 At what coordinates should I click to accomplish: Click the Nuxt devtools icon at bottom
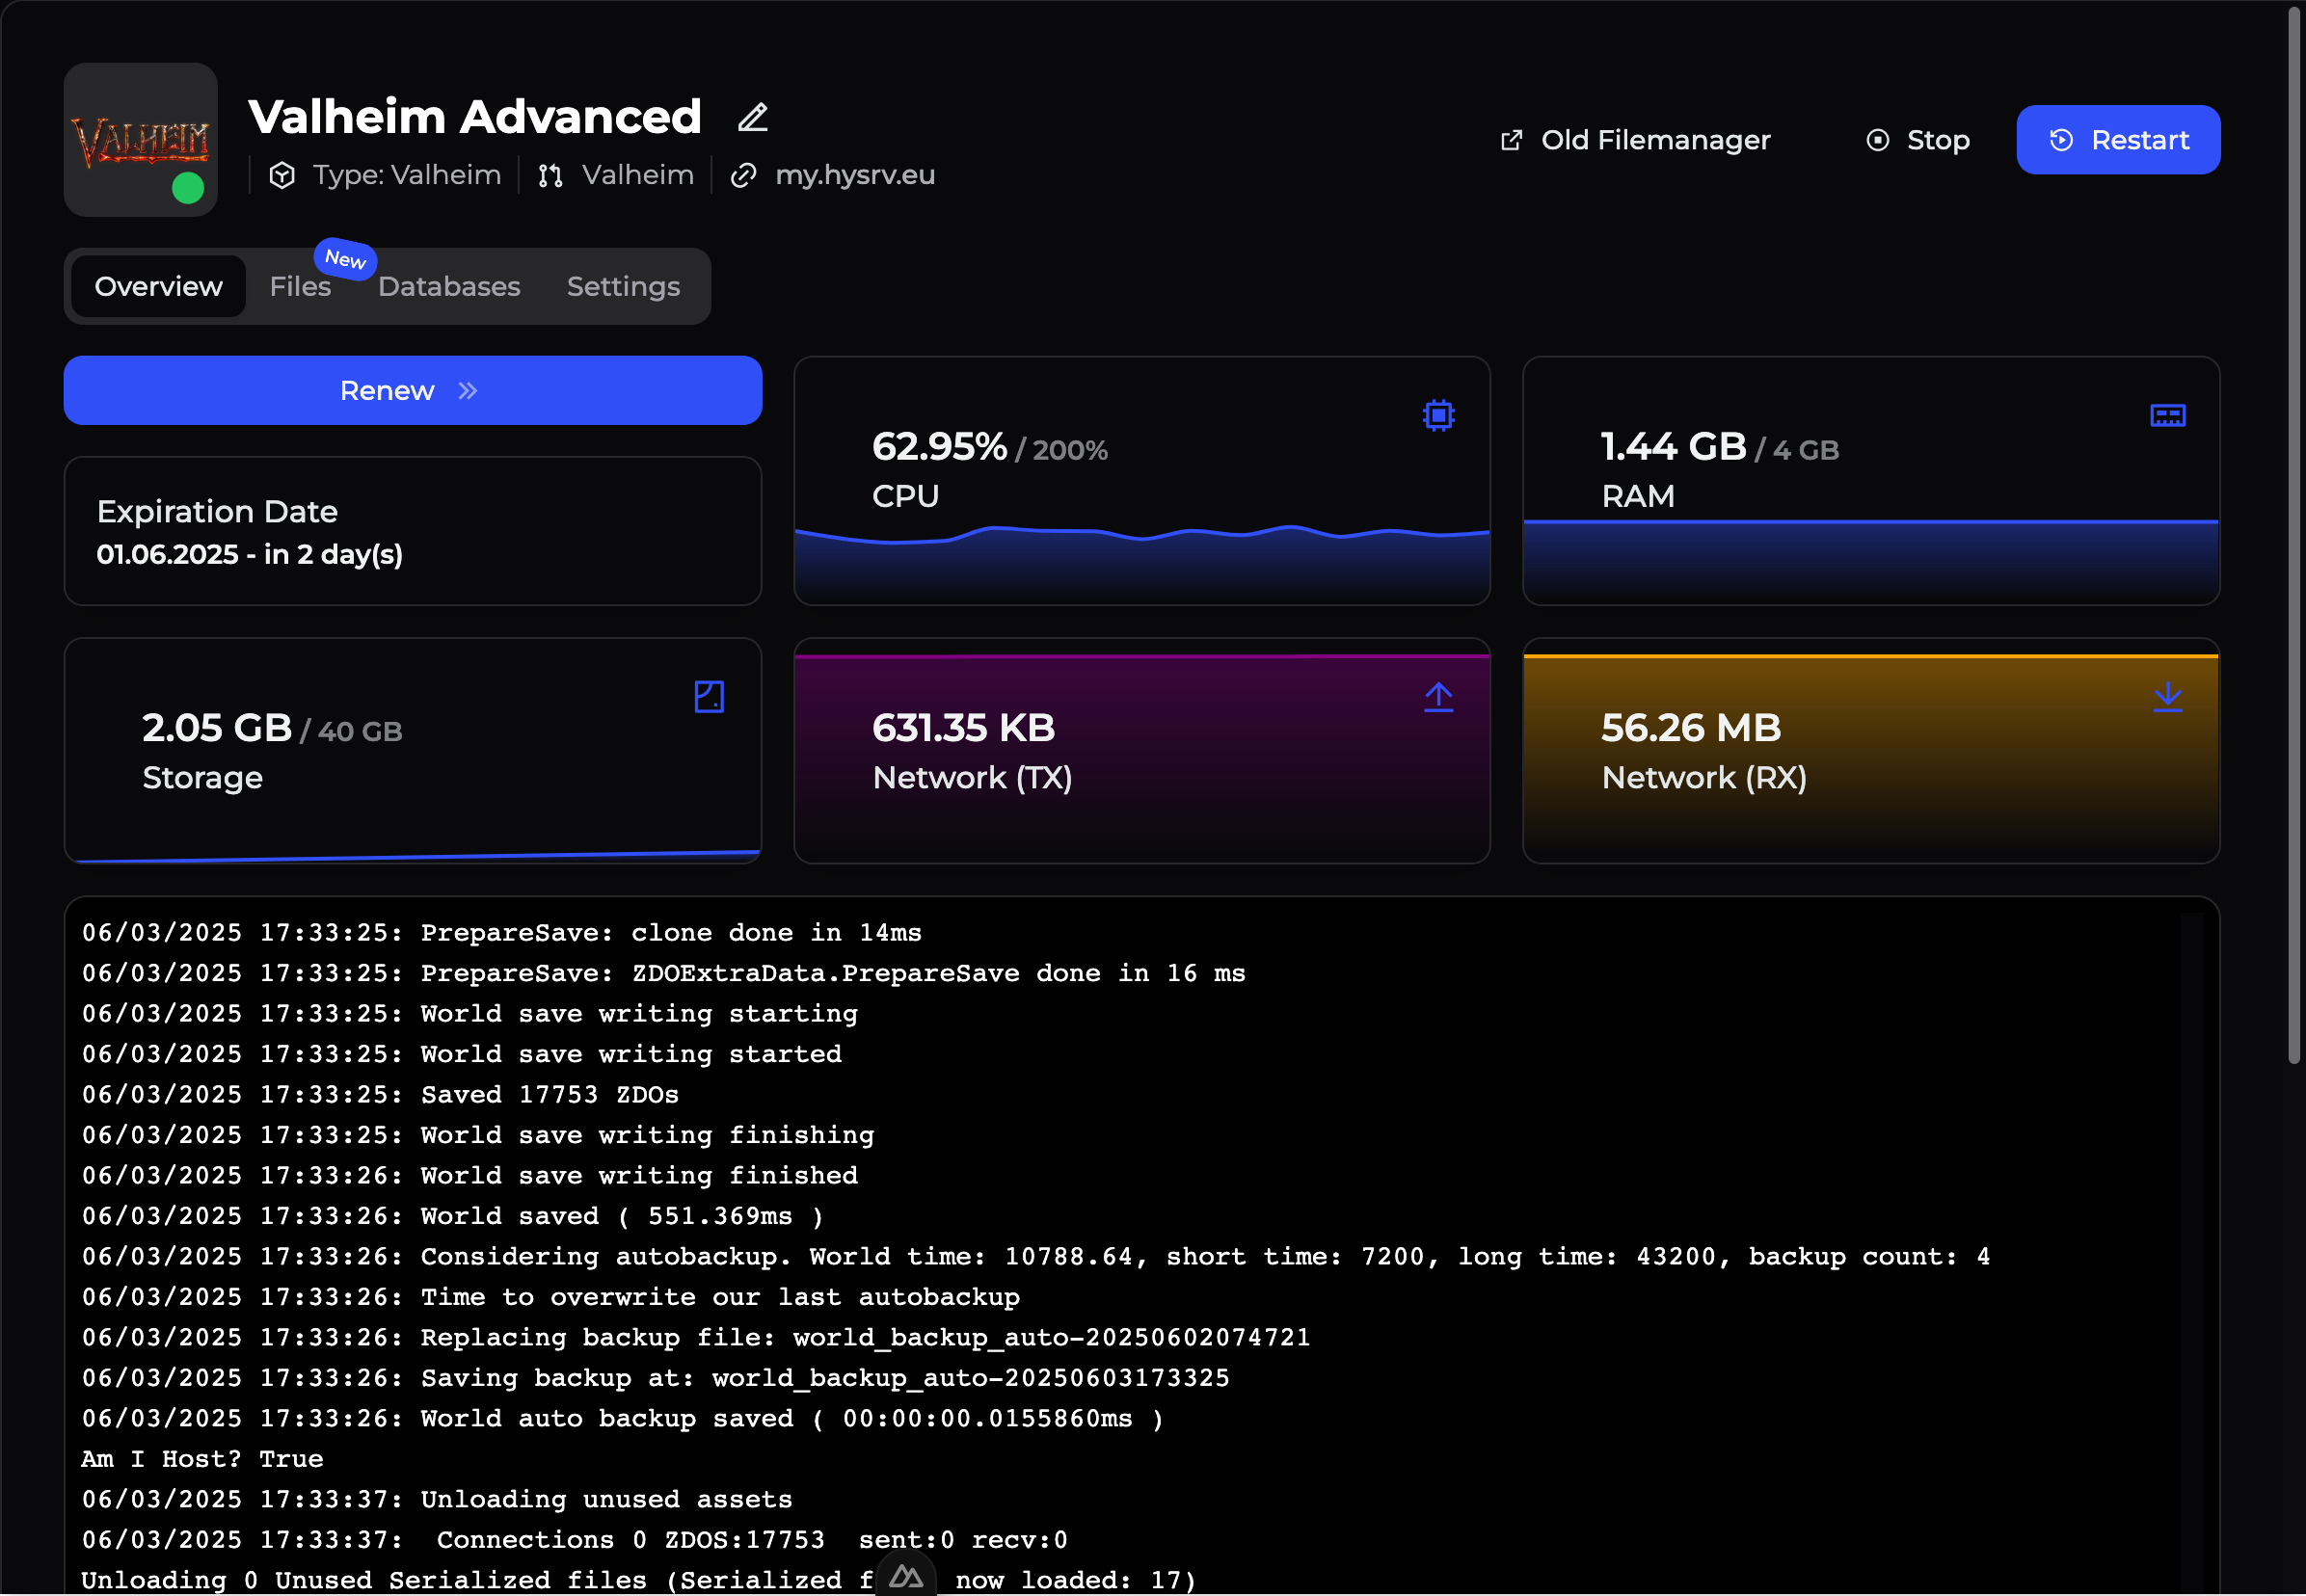click(906, 1577)
